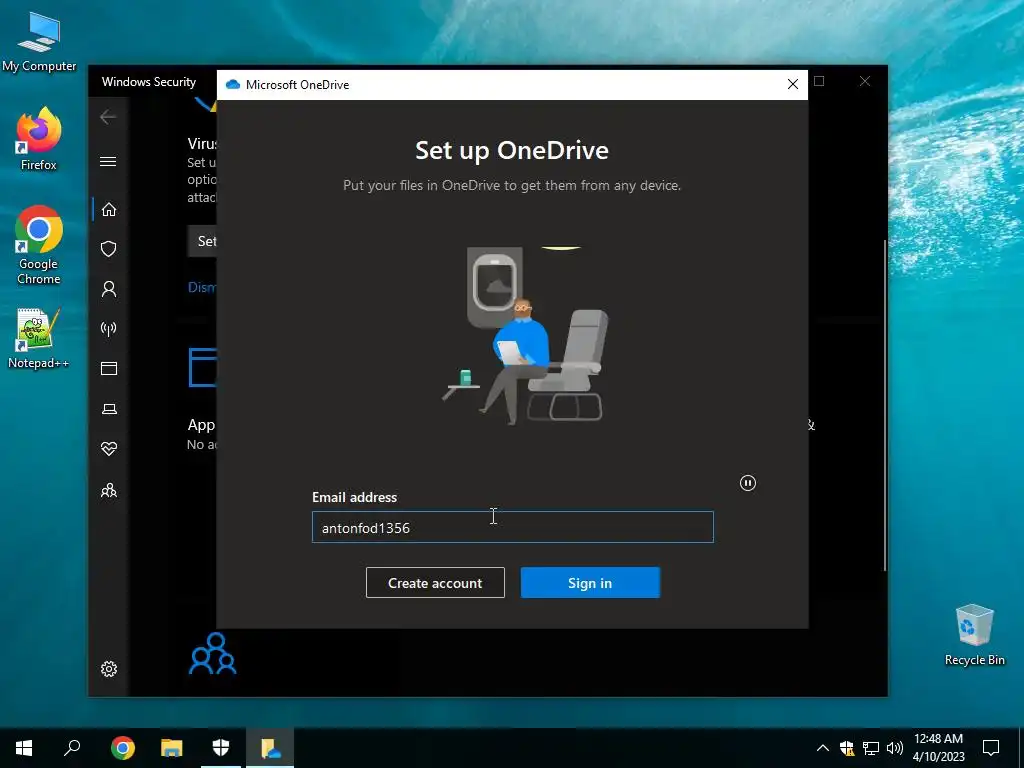This screenshot has width=1024, height=768.
Task: Focus the Email address input field
Action: [x=513, y=527]
